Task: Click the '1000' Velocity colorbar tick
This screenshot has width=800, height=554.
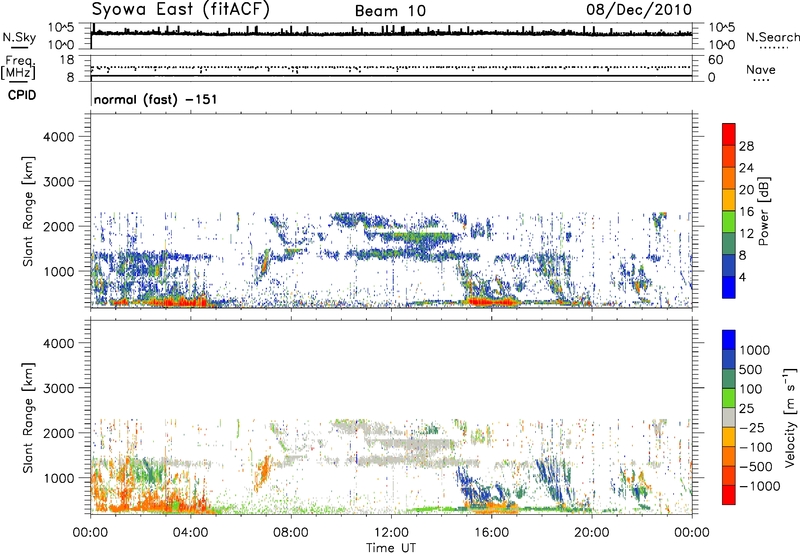Action: [755, 350]
